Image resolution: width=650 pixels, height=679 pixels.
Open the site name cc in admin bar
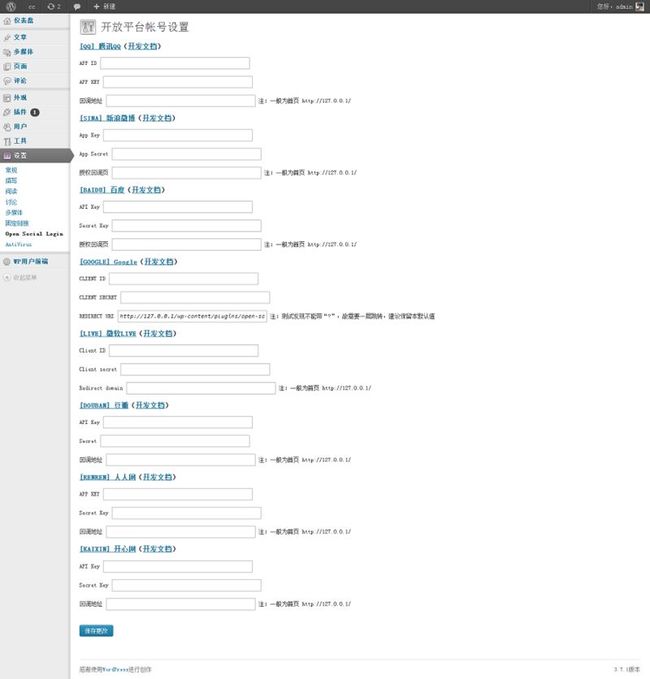click(x=32, y=6)
